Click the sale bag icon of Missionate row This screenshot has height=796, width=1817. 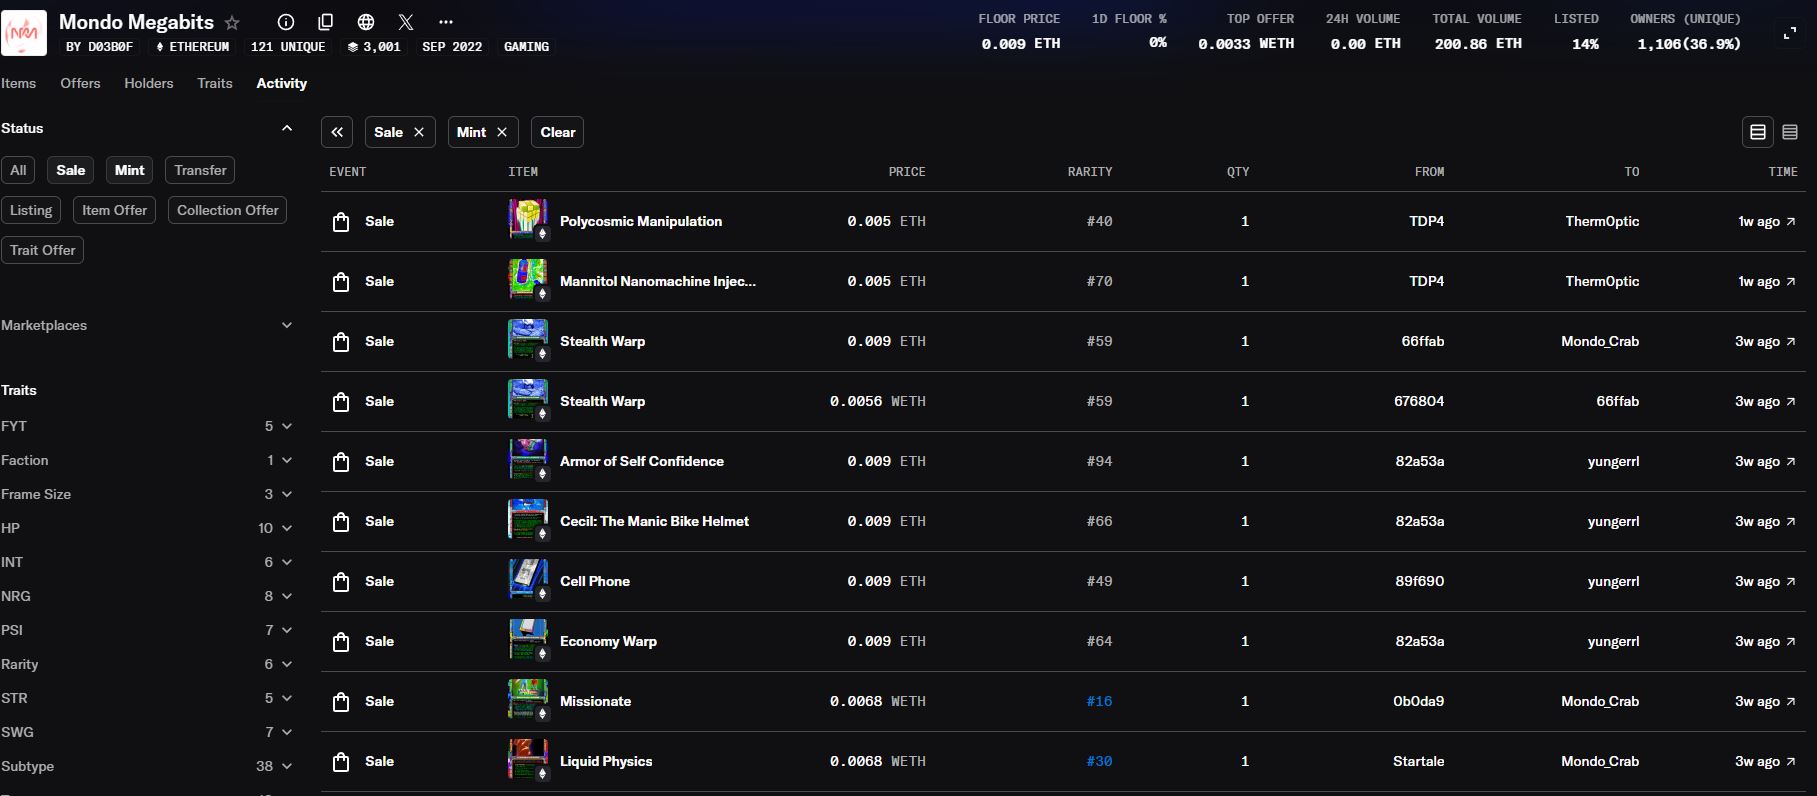[341, 702]
